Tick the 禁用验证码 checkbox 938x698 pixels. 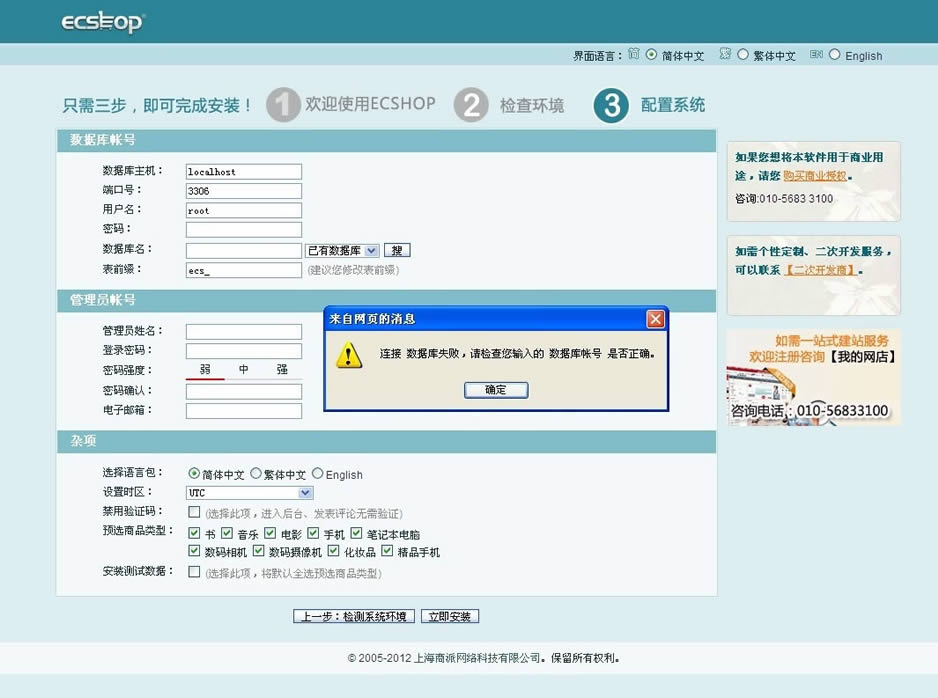pos(194,512)
